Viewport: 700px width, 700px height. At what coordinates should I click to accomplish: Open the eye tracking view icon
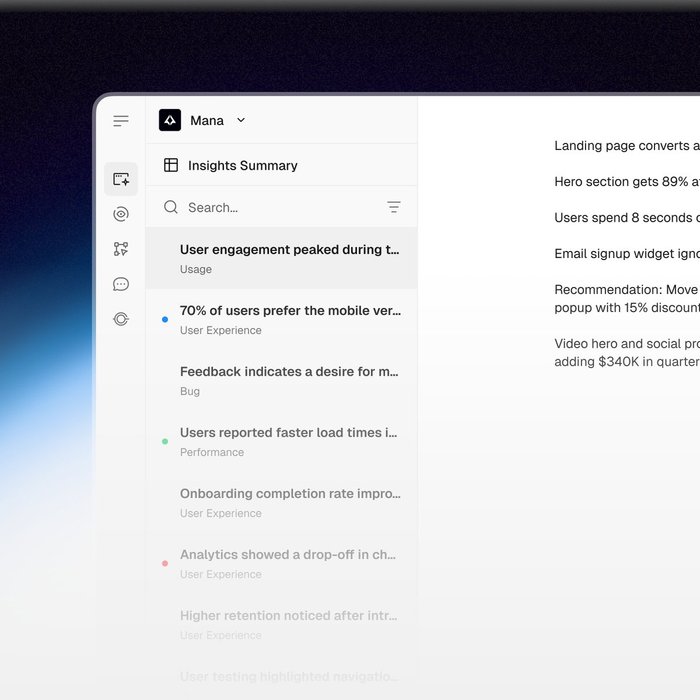click(x=121, y=214)
